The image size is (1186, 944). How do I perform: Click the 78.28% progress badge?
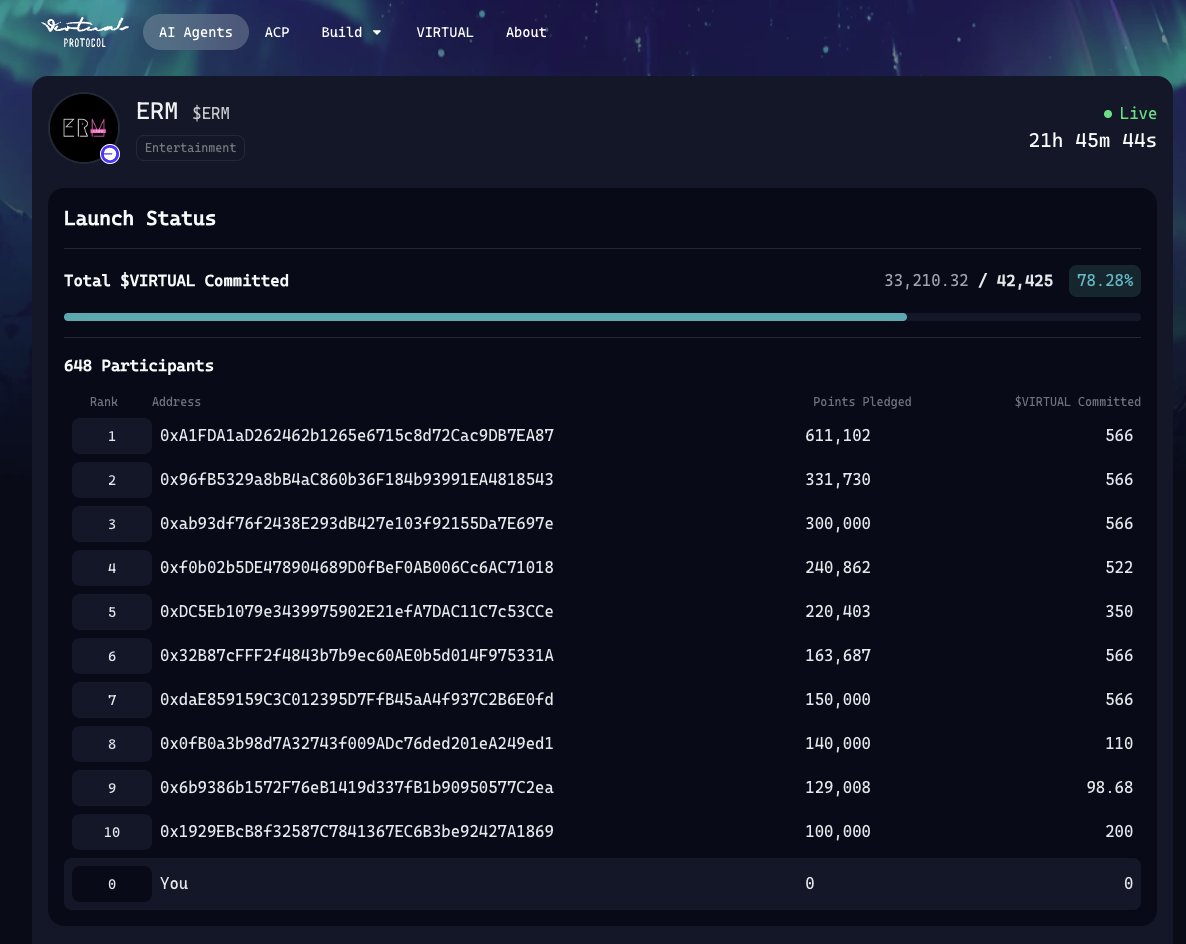(x=1104, y=281)
